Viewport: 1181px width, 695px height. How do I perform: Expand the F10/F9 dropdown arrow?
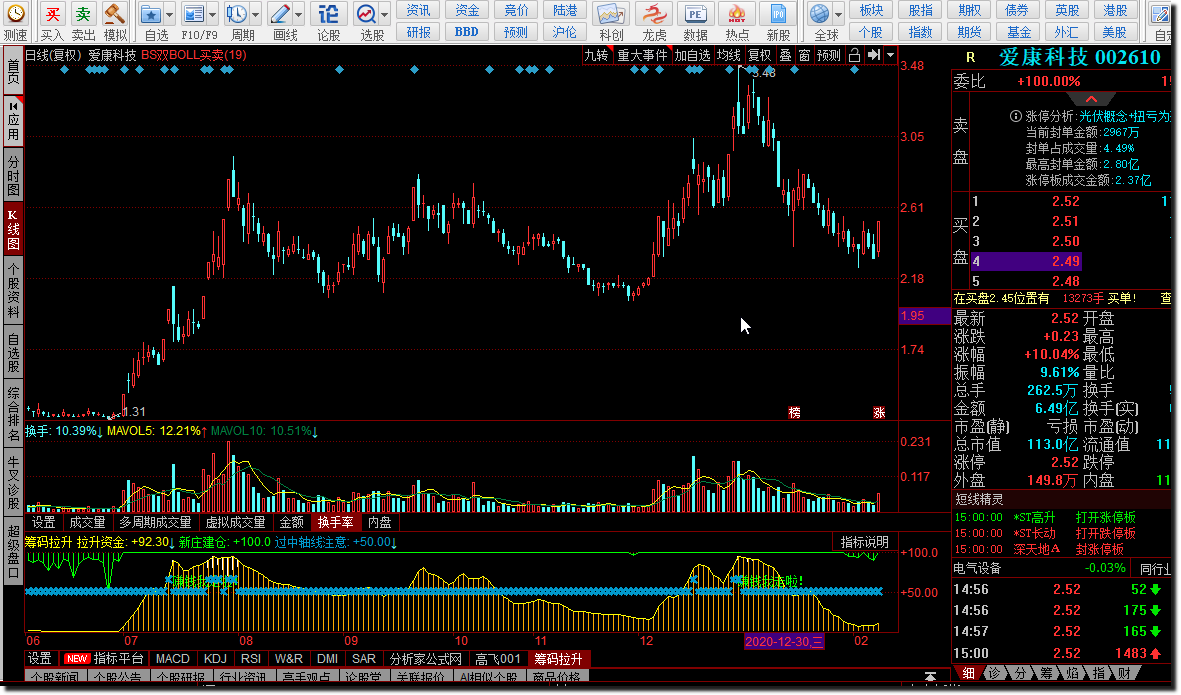(212, 14)
